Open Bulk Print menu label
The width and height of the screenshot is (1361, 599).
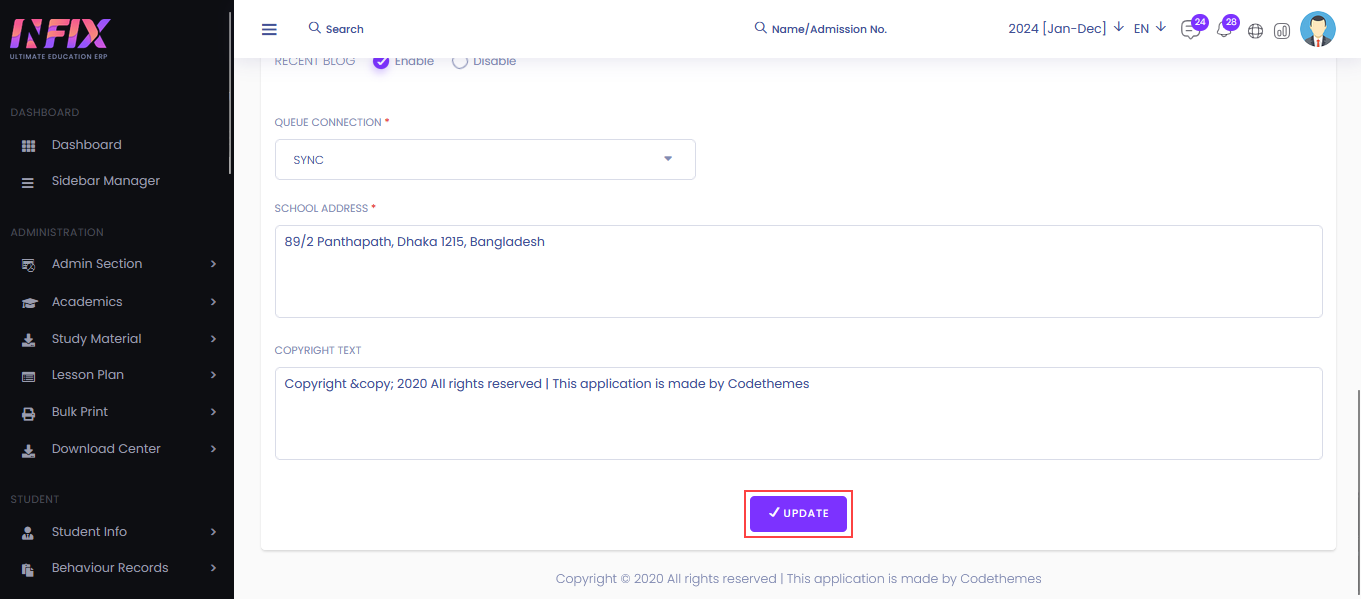click(x=80, y=412)
